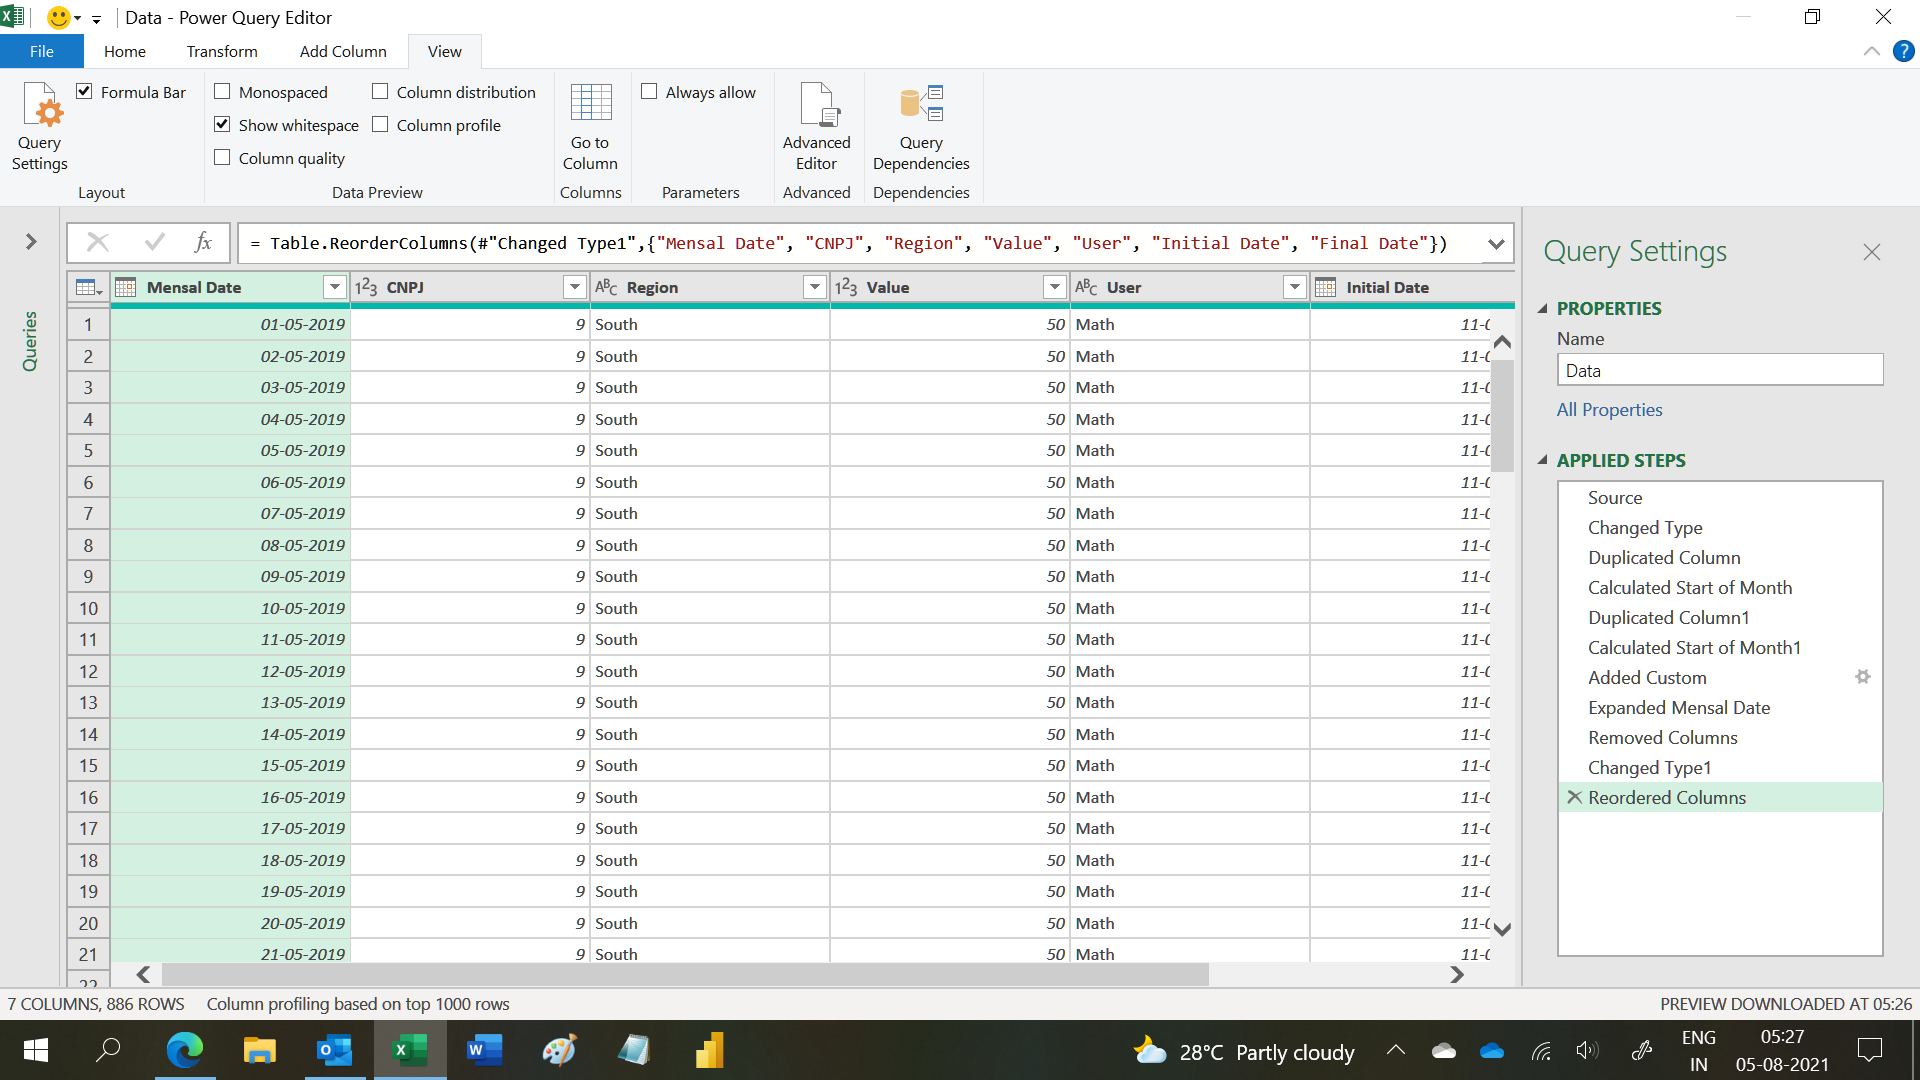The image size is (1920, 1080).
Task: Open All Properties link
Action: (1609, 410)
